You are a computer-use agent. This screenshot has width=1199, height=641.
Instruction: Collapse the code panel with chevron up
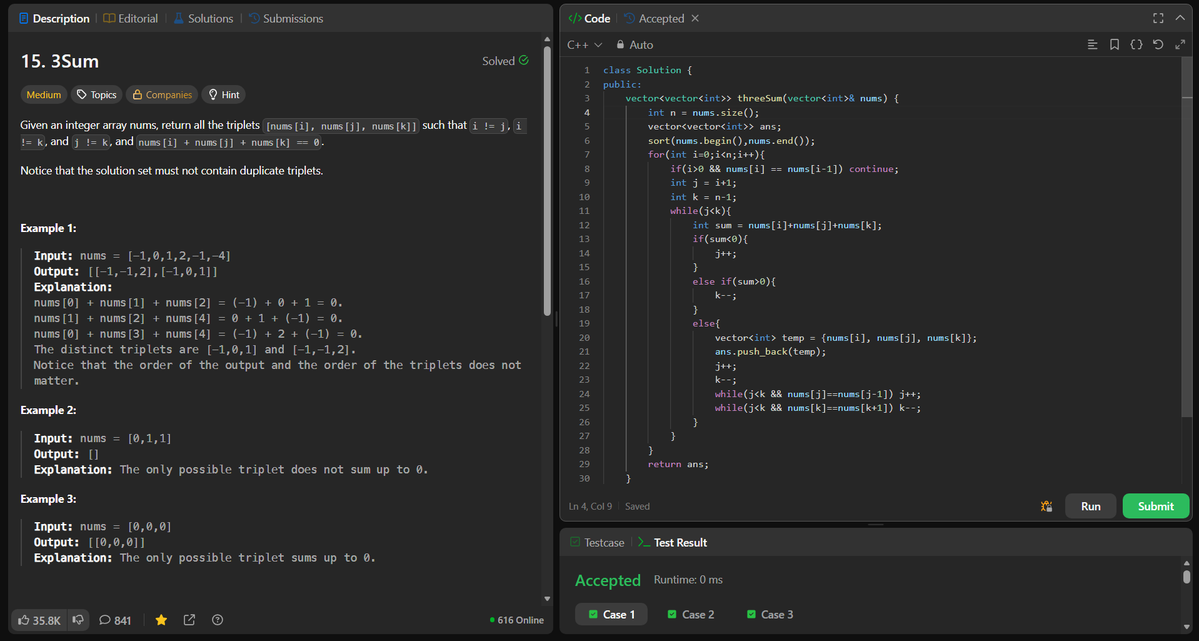click(1180, 18)
